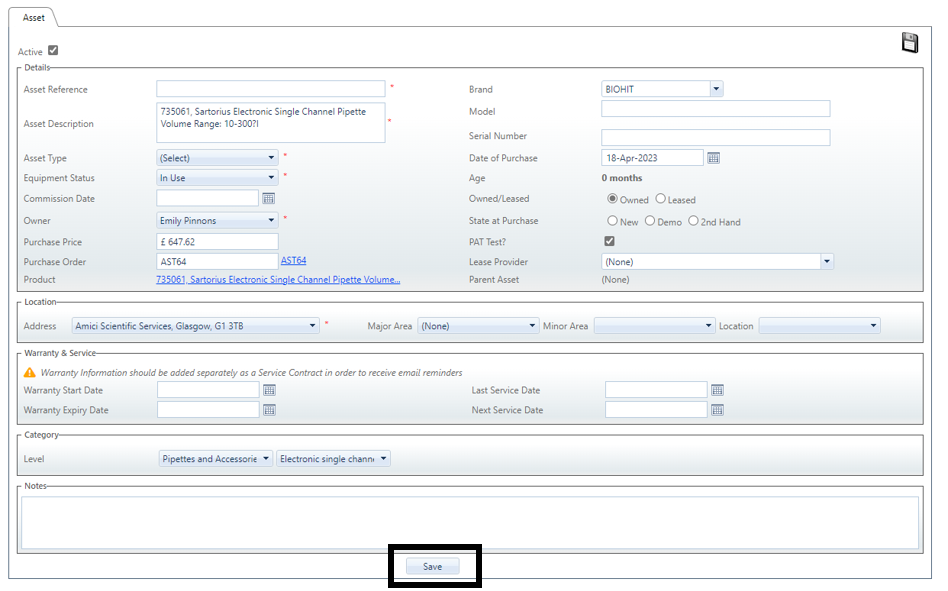Click the Commission Date field
Screen dimensions: 948x591
[207, 198]
